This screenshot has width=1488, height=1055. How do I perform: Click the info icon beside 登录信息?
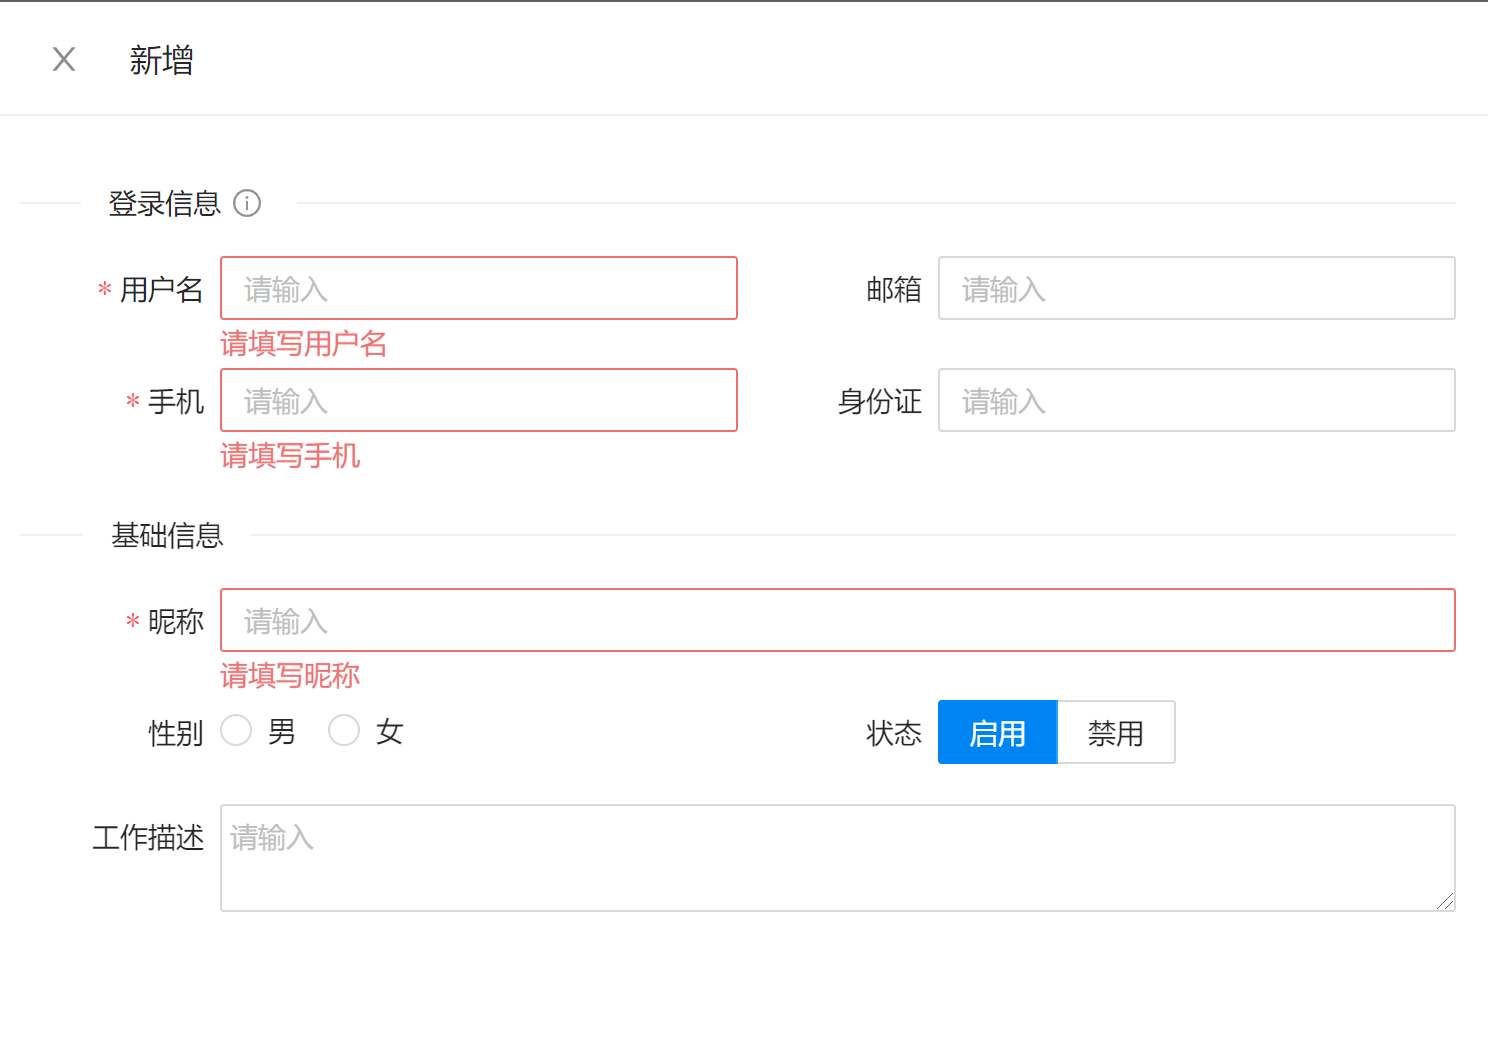(247, 203)
